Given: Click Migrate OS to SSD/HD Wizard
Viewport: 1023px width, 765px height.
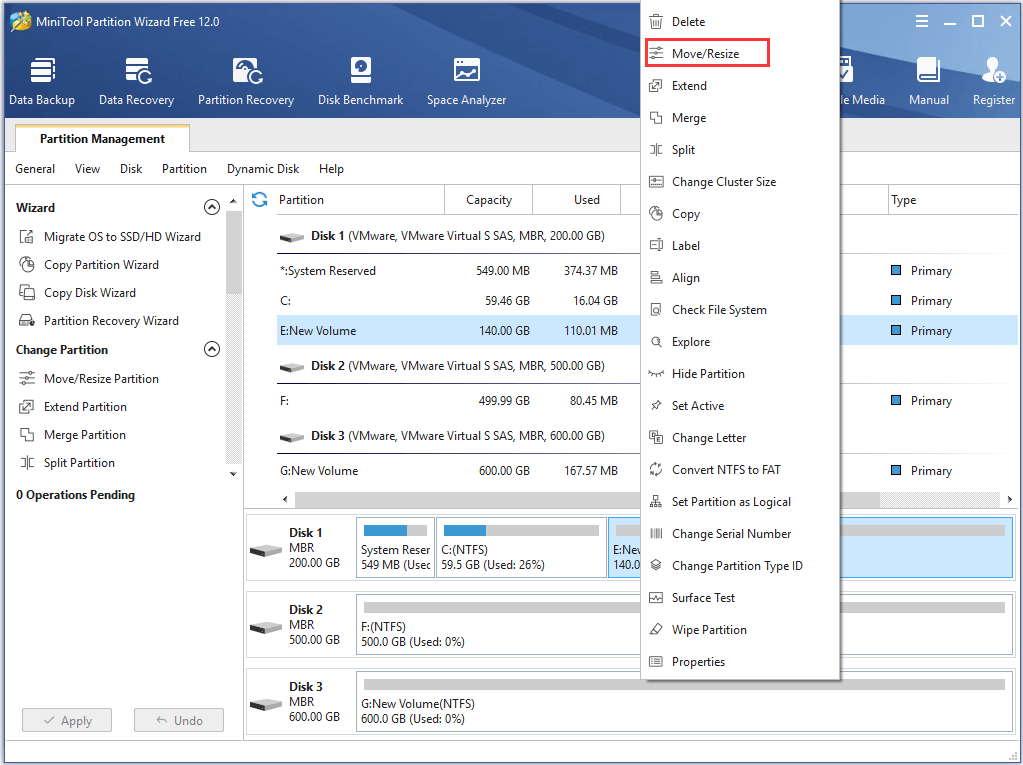Looking at the screenshot, I should coord(122,237).
